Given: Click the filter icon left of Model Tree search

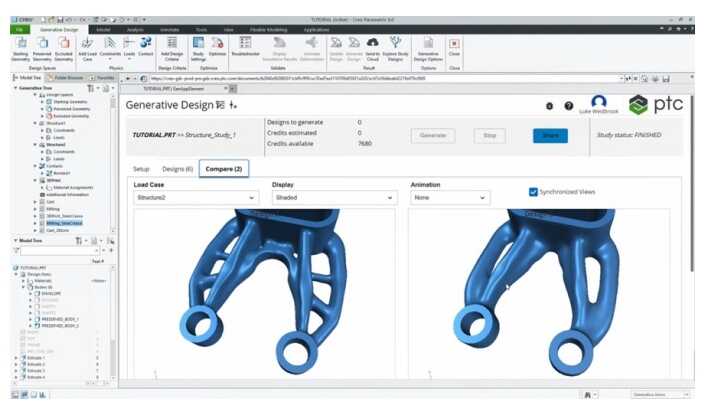Looking at the screenshot, I should click(x=16, y=250).
